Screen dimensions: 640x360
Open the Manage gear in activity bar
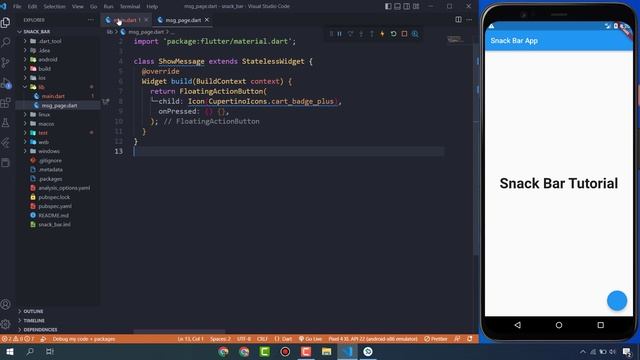tap(6, 324)
